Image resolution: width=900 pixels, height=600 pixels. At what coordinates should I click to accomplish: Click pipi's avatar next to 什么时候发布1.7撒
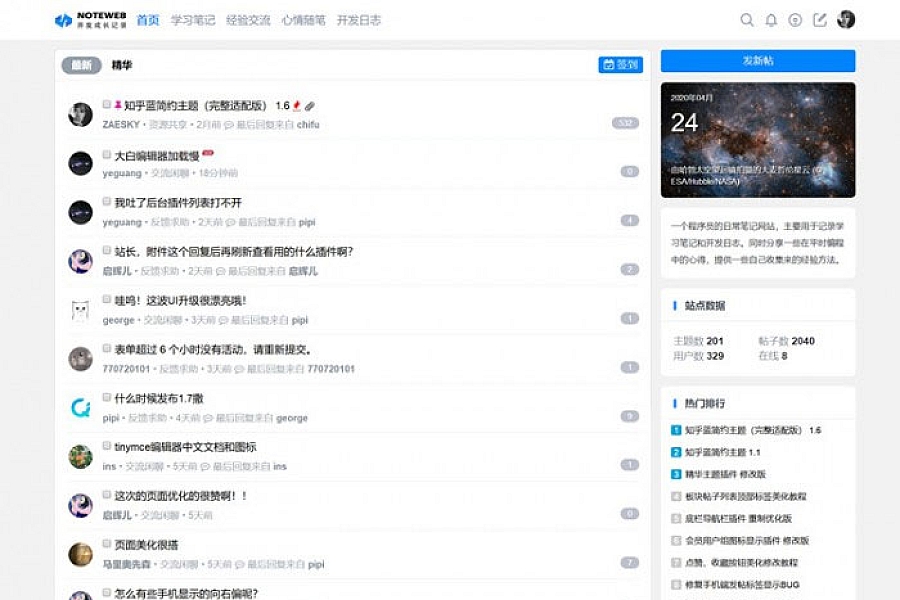(x=80, y=408)
